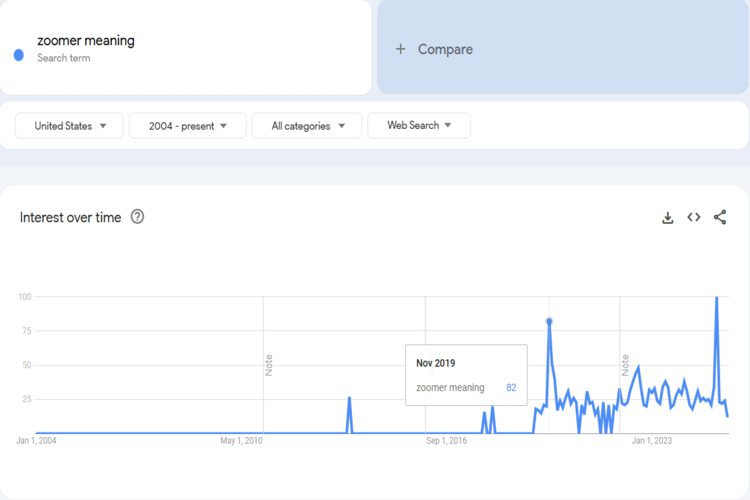This screenshot has width=750, height=500.
Task: Click the 75 value on y-axis
Action: pyautogui.click(x=27, y=331)
